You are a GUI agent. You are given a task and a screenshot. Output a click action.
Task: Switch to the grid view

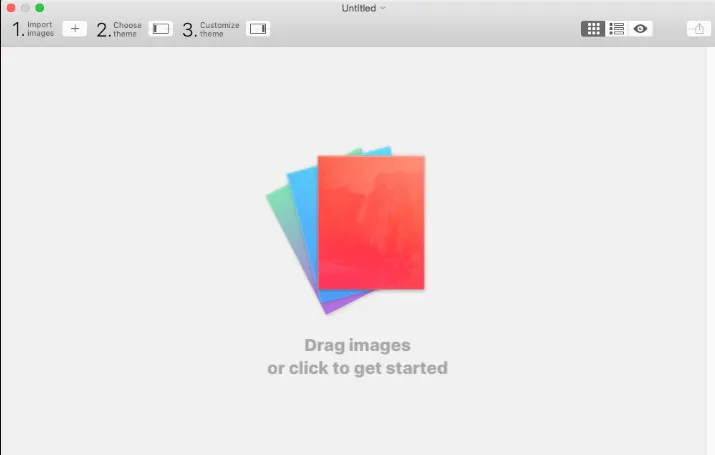pyautogui.click(x=593, y=29)
